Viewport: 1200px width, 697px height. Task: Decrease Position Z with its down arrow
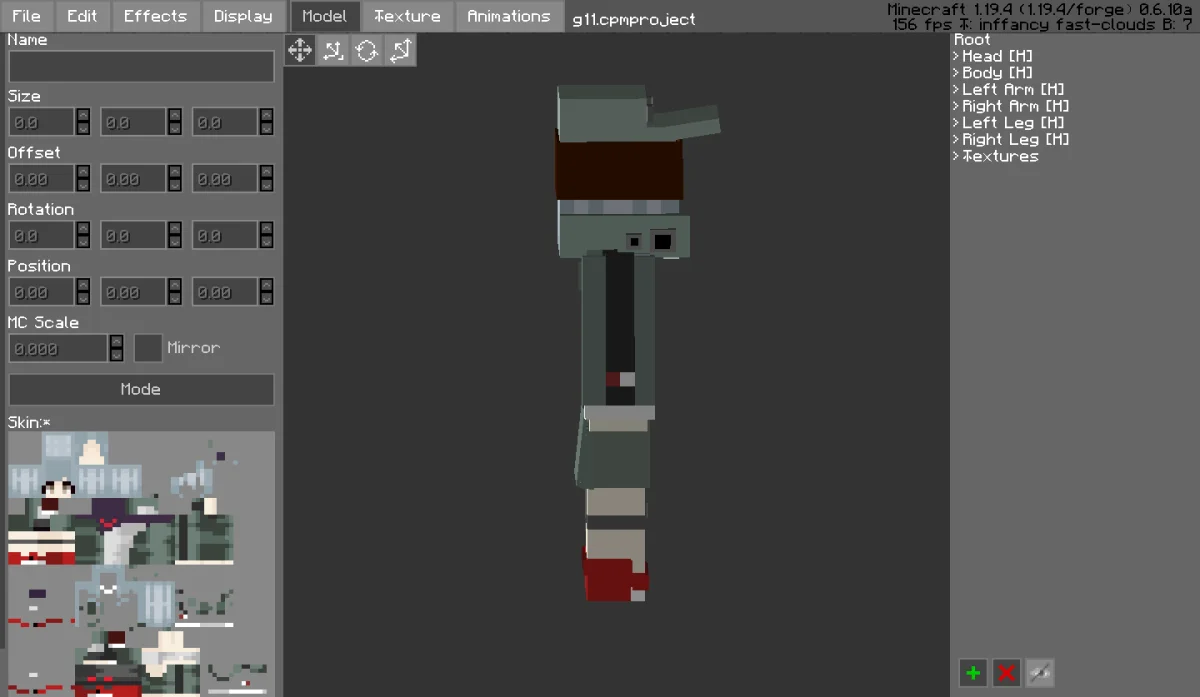pos(267,299)
